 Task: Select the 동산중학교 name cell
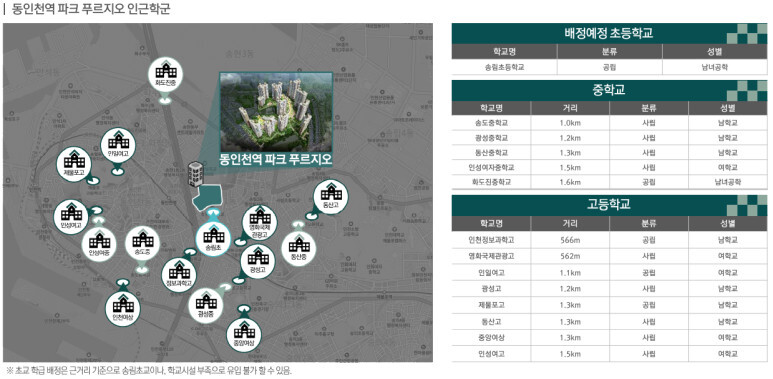(x=491, y=152)
